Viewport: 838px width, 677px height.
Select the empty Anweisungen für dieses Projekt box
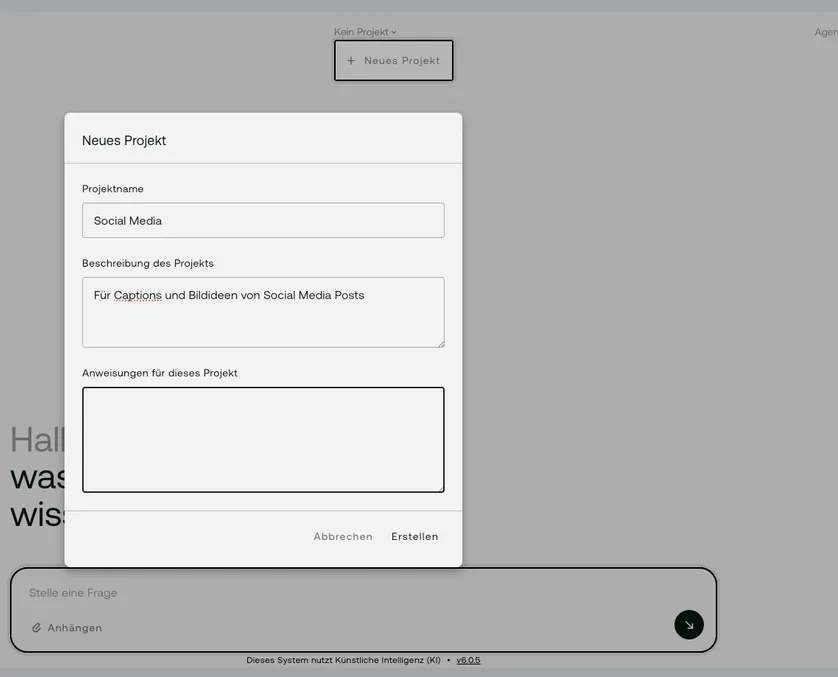coord(263,440)
